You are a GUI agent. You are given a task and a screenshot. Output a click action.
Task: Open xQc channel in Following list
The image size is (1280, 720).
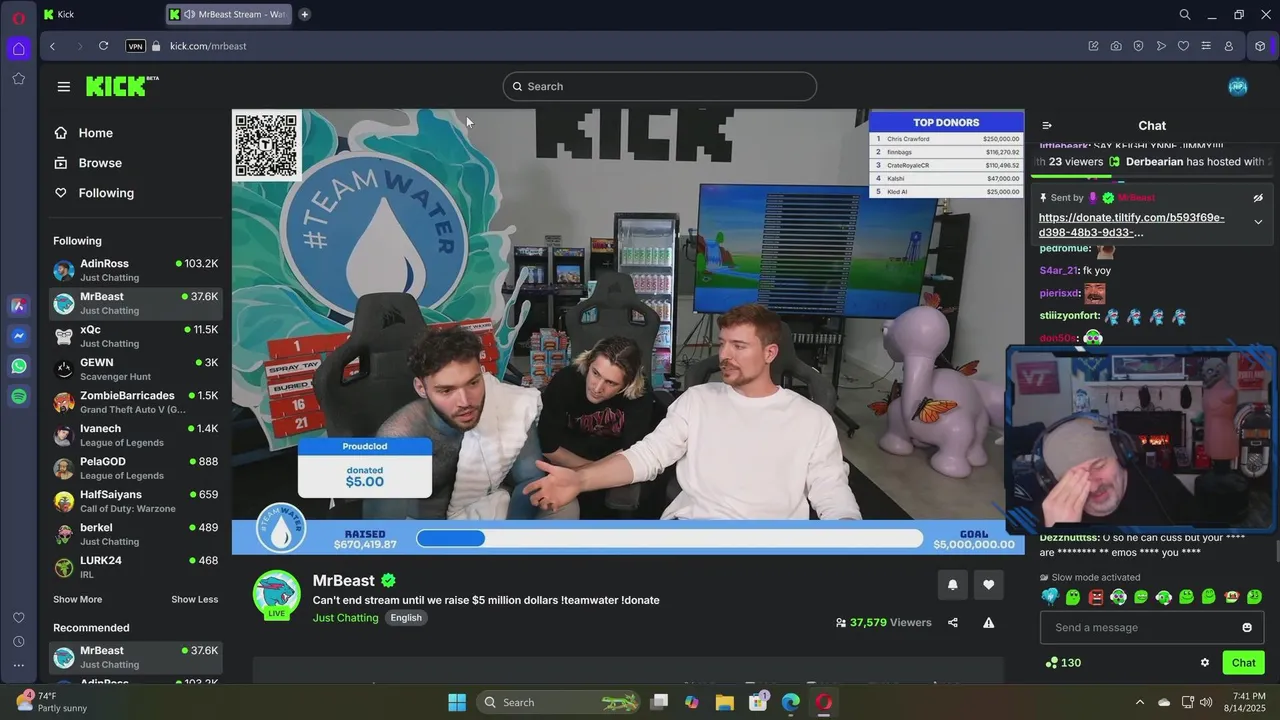(136, 337)
